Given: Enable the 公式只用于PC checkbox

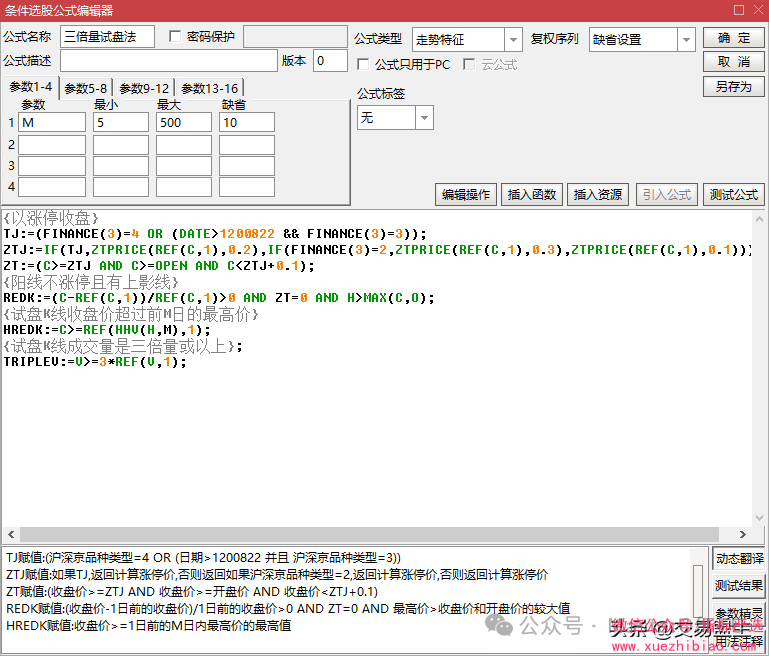Looking at the screenshot, I should click(363, 64).
